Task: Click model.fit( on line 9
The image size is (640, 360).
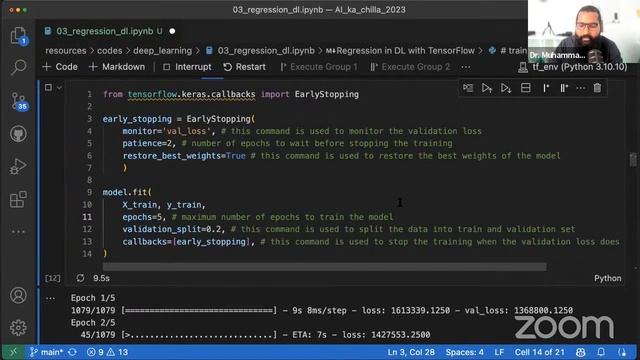Action: tap(127, 192)
